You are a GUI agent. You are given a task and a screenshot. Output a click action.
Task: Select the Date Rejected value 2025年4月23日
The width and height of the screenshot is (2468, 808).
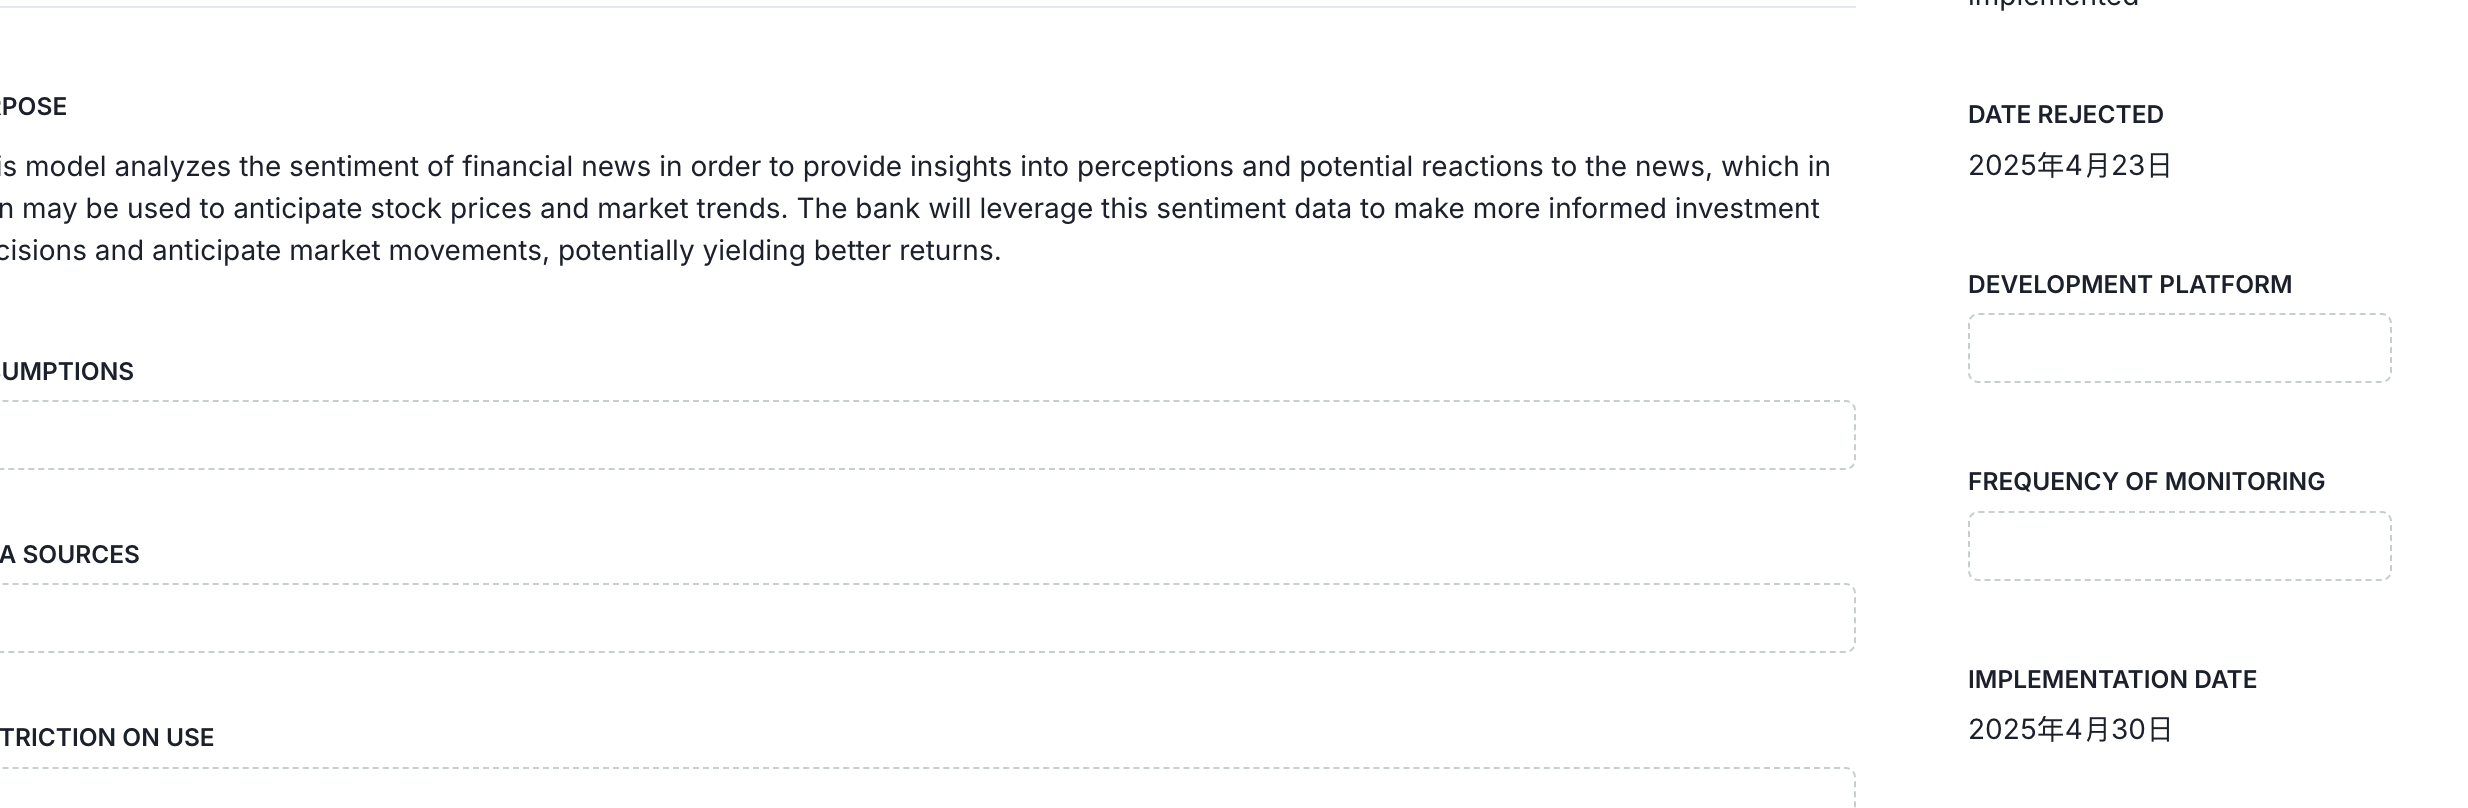[2069, 166]
